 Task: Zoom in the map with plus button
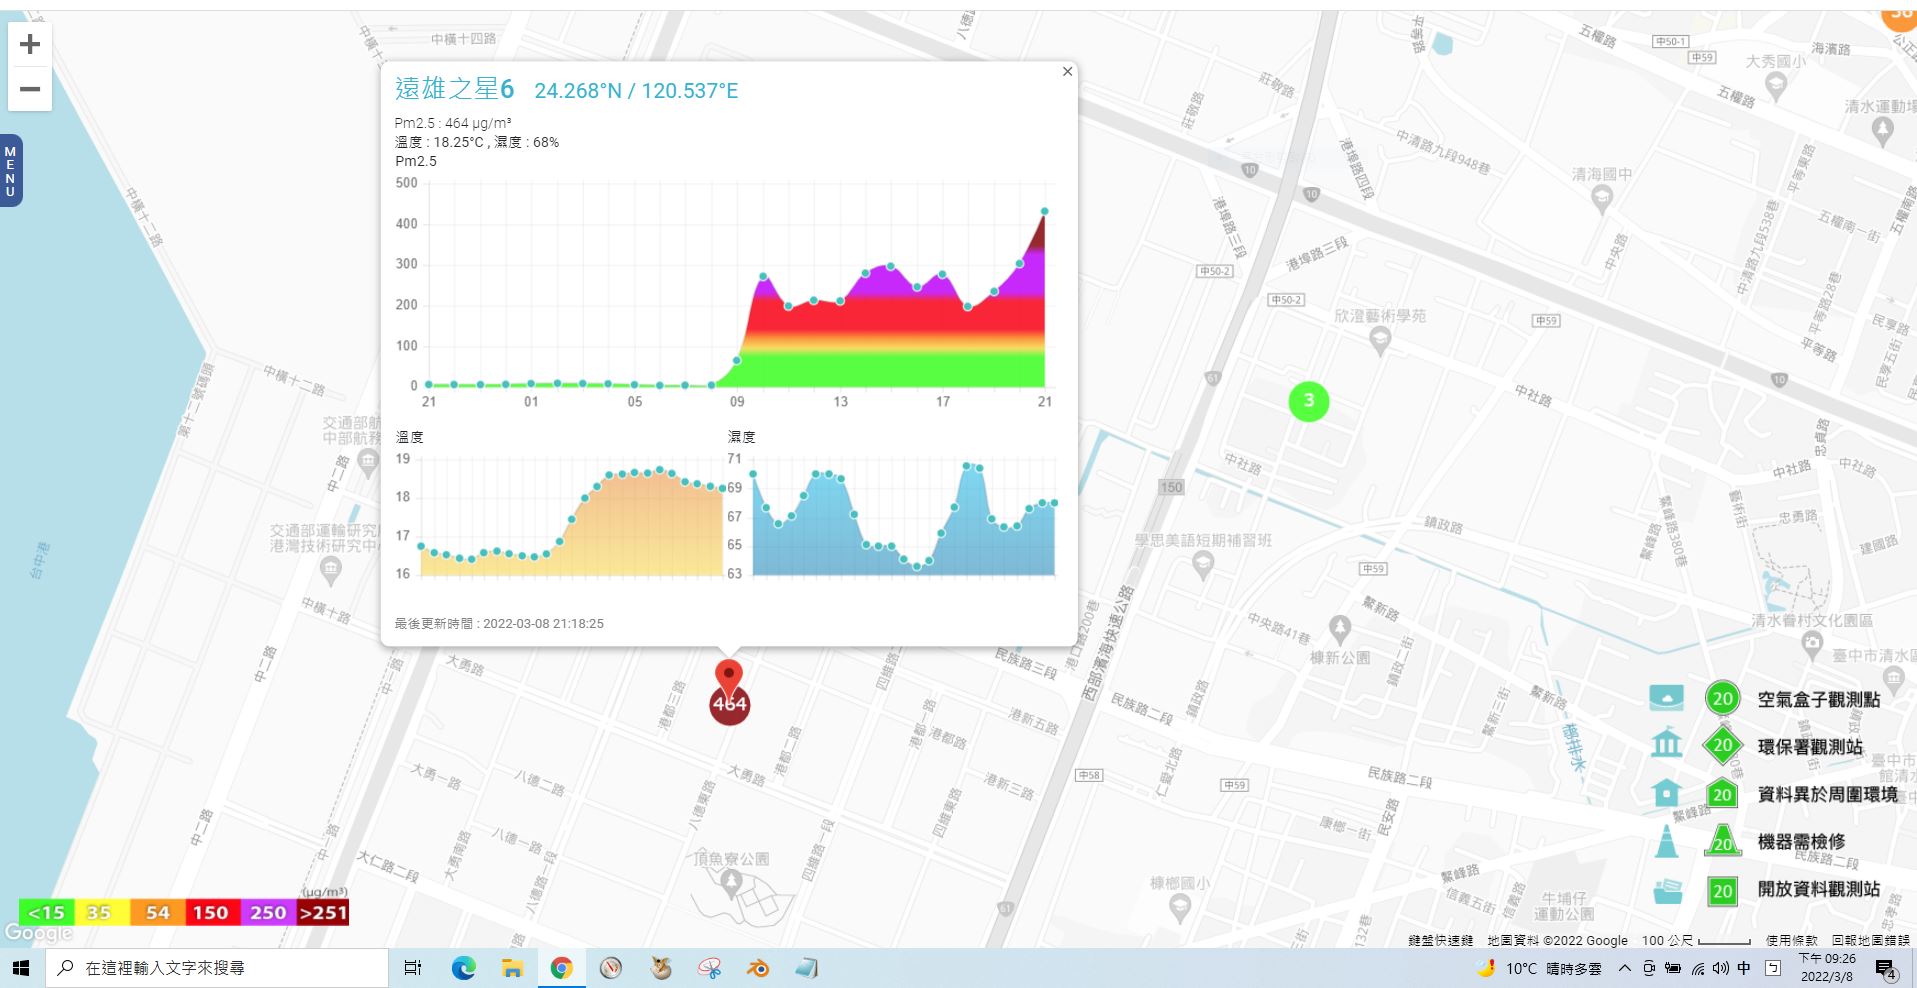click(30, 44)
